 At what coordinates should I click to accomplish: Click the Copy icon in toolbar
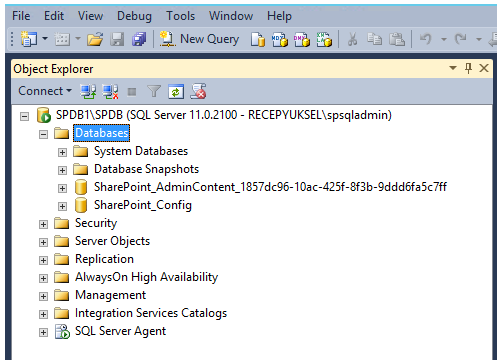(x=374, y=39)
